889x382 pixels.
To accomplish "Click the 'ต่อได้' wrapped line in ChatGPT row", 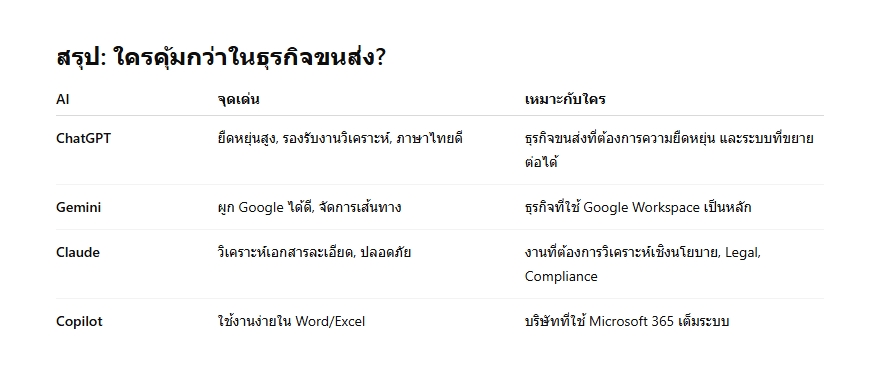I will point(541,163).
